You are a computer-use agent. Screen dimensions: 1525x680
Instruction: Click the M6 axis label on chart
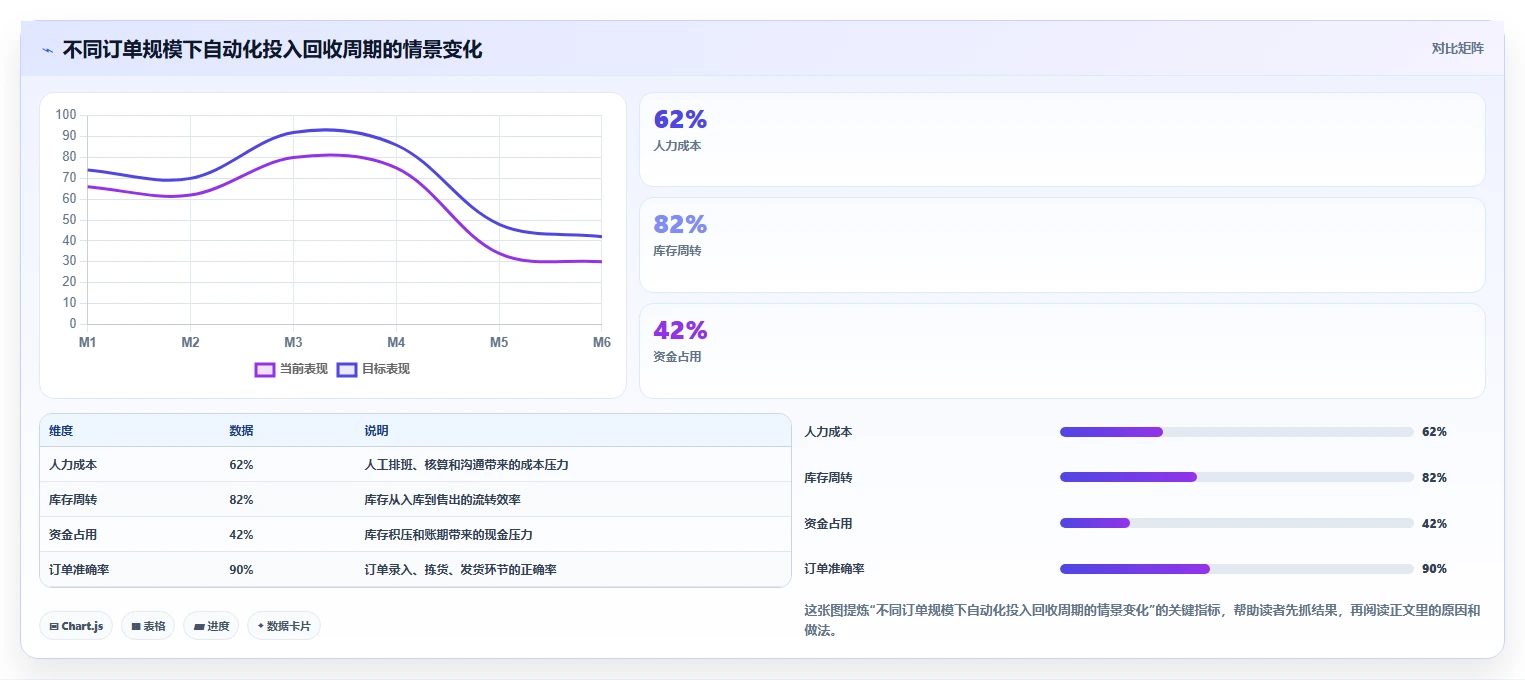601,342
